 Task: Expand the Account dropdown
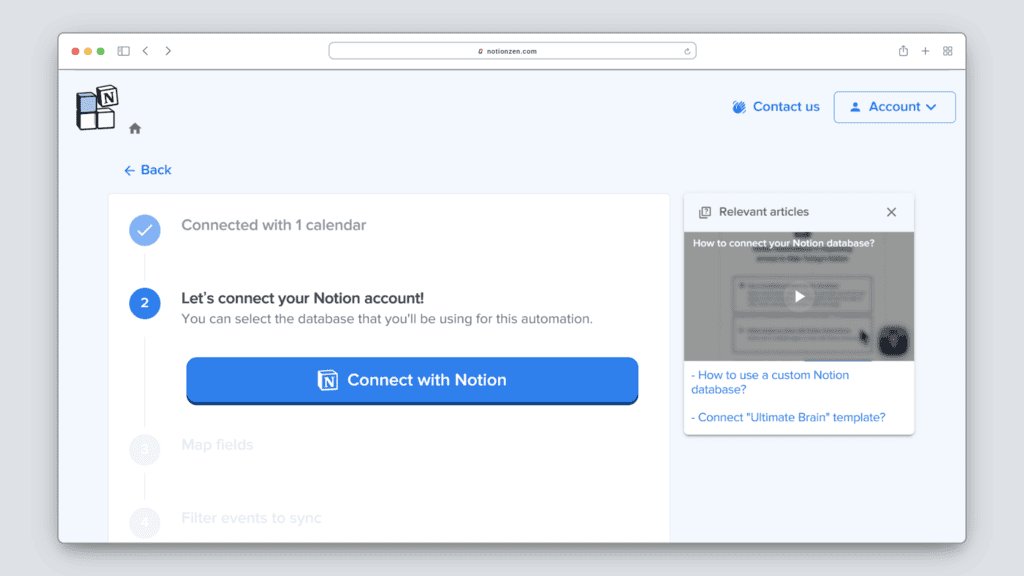[894, 107]
